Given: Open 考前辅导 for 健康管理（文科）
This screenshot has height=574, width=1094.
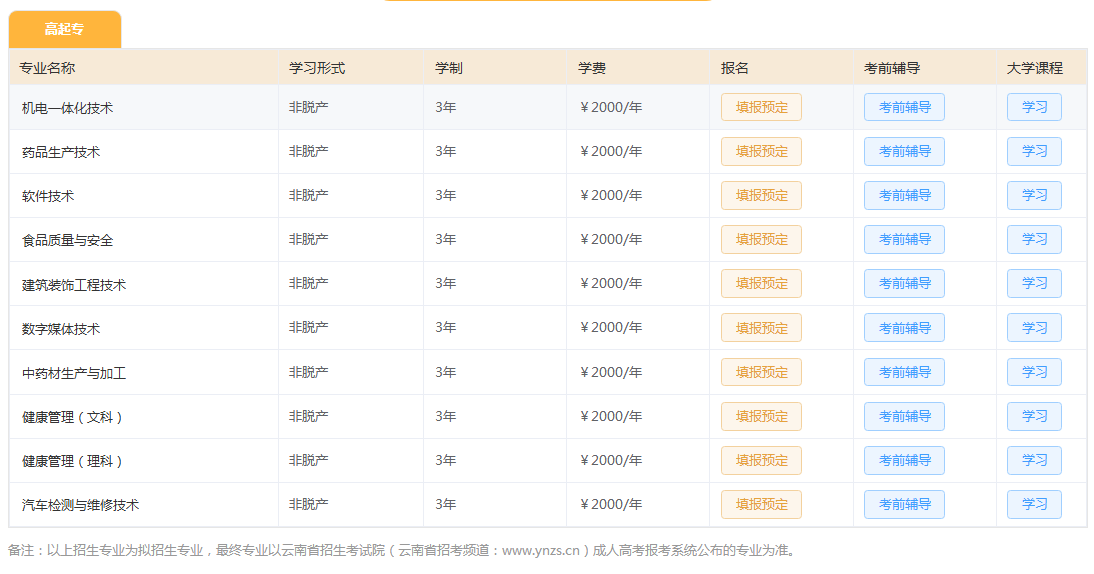Looking at the screenshot, I should click(904, 416).
